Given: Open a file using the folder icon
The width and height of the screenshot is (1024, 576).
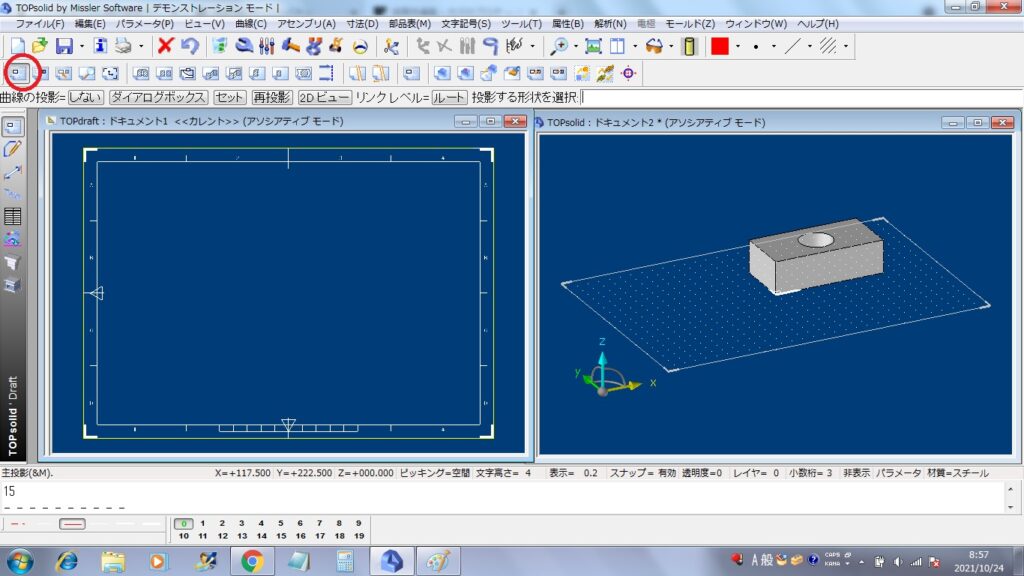Looking at the screenshot, I should (x=40, y=46).
